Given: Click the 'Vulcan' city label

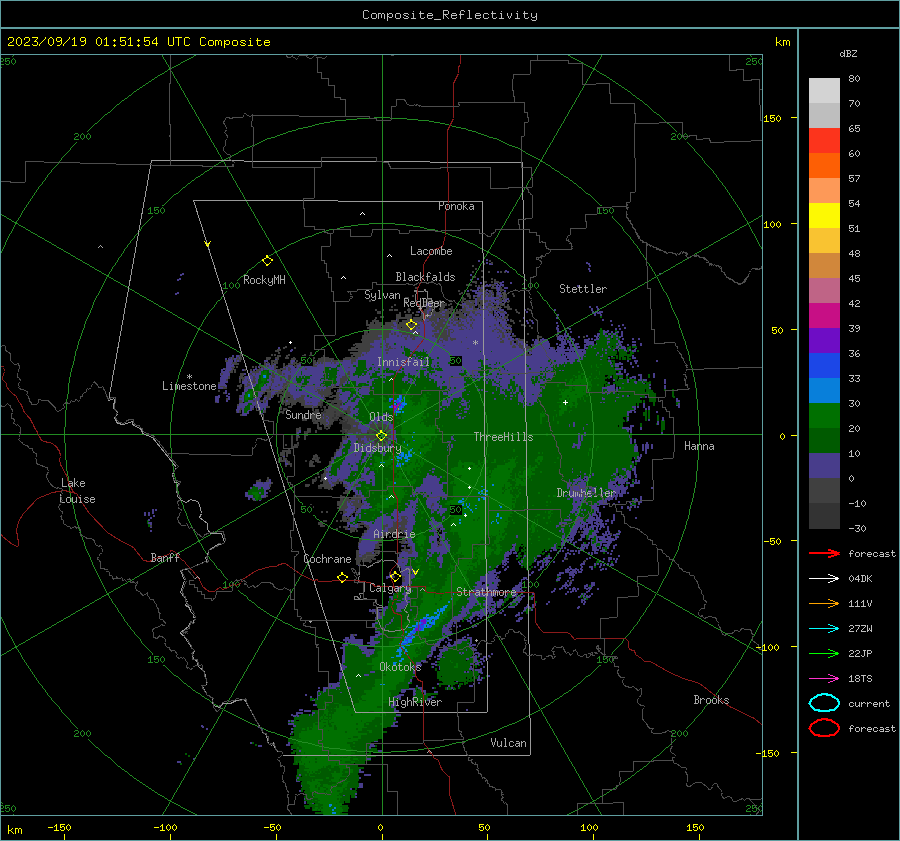Looking at the screenshot, I should 508,743.
